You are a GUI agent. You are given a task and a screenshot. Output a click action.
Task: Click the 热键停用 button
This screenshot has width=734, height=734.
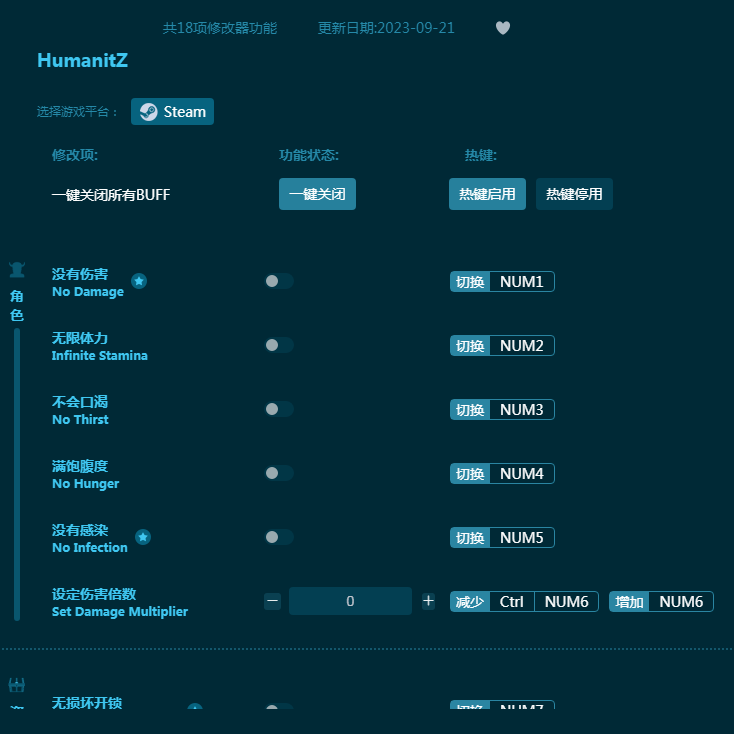point(574,194)
